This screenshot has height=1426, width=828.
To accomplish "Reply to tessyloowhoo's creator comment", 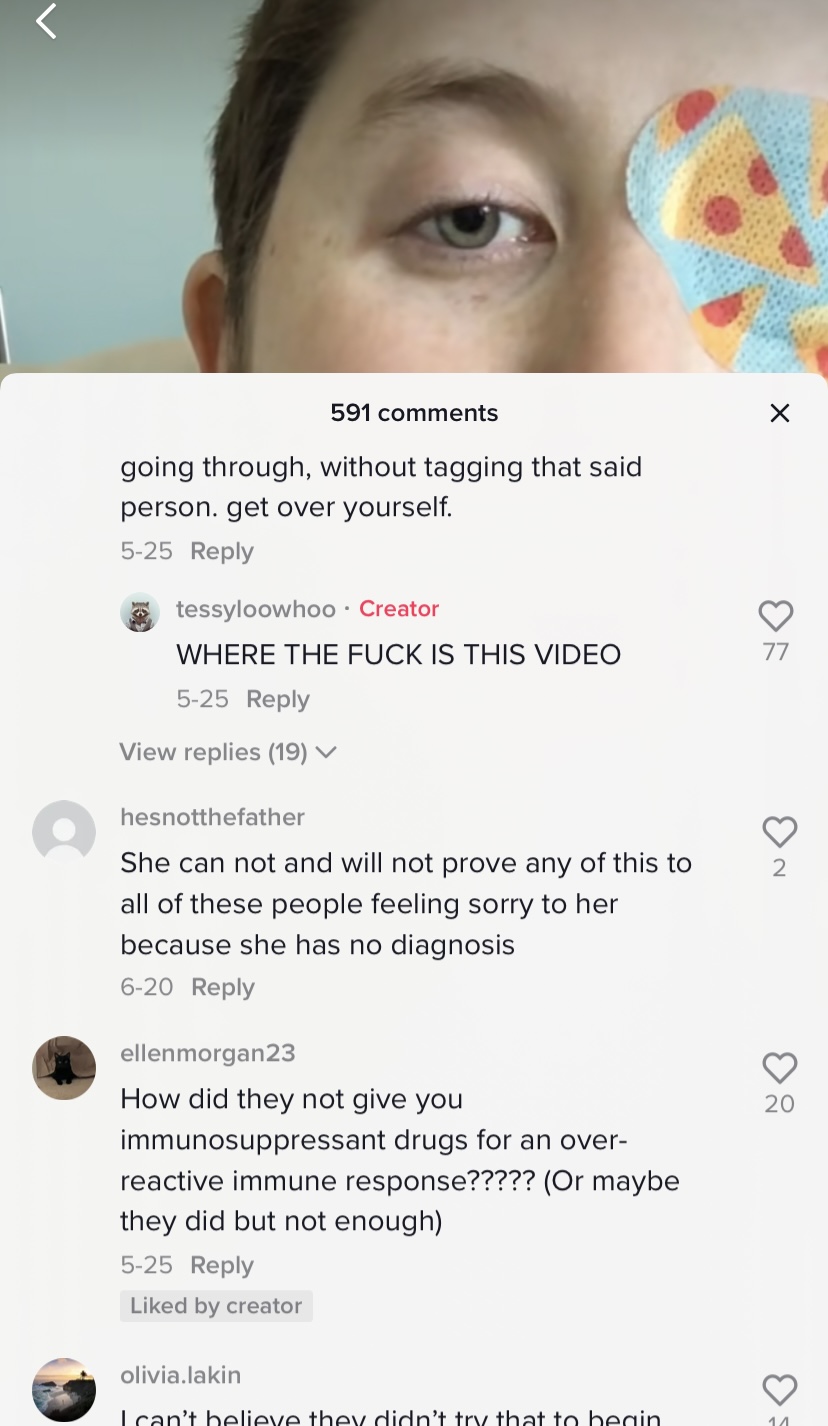I will (x=278, y=699).
